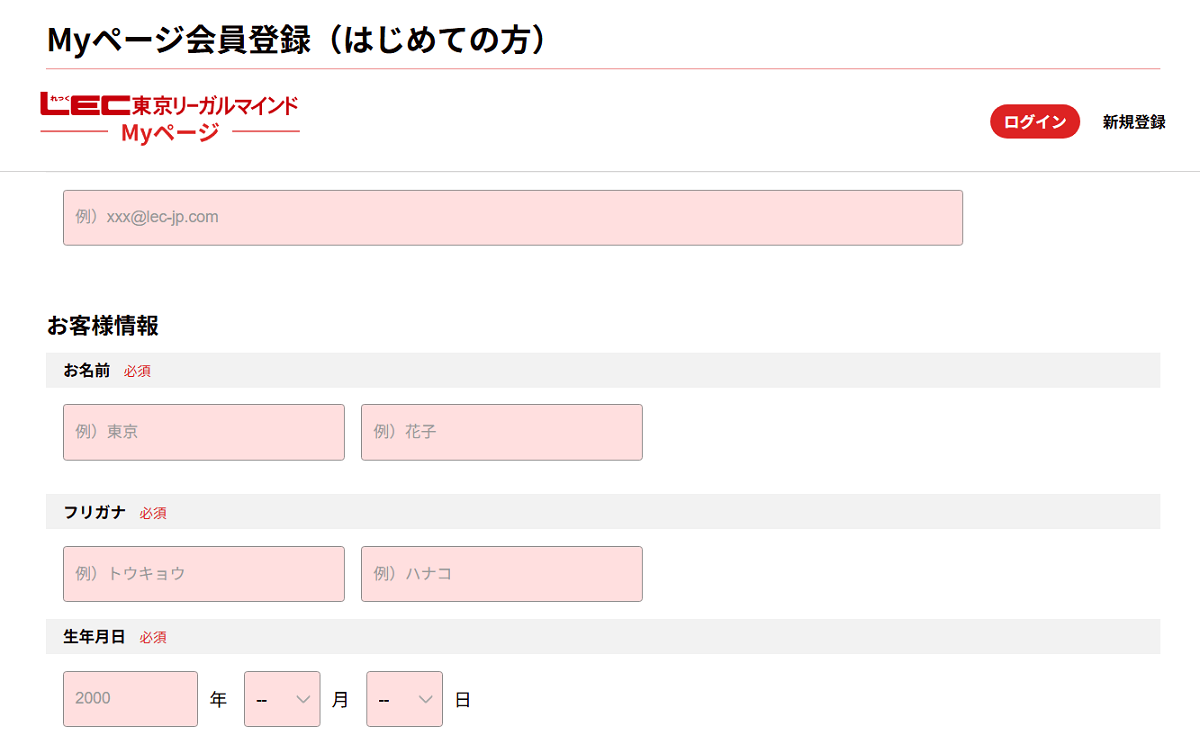Image resolution: width=1200 pixels, height=753 pixels.
Task: Click the Myページ text under the logo
Action: coord(169,132)
